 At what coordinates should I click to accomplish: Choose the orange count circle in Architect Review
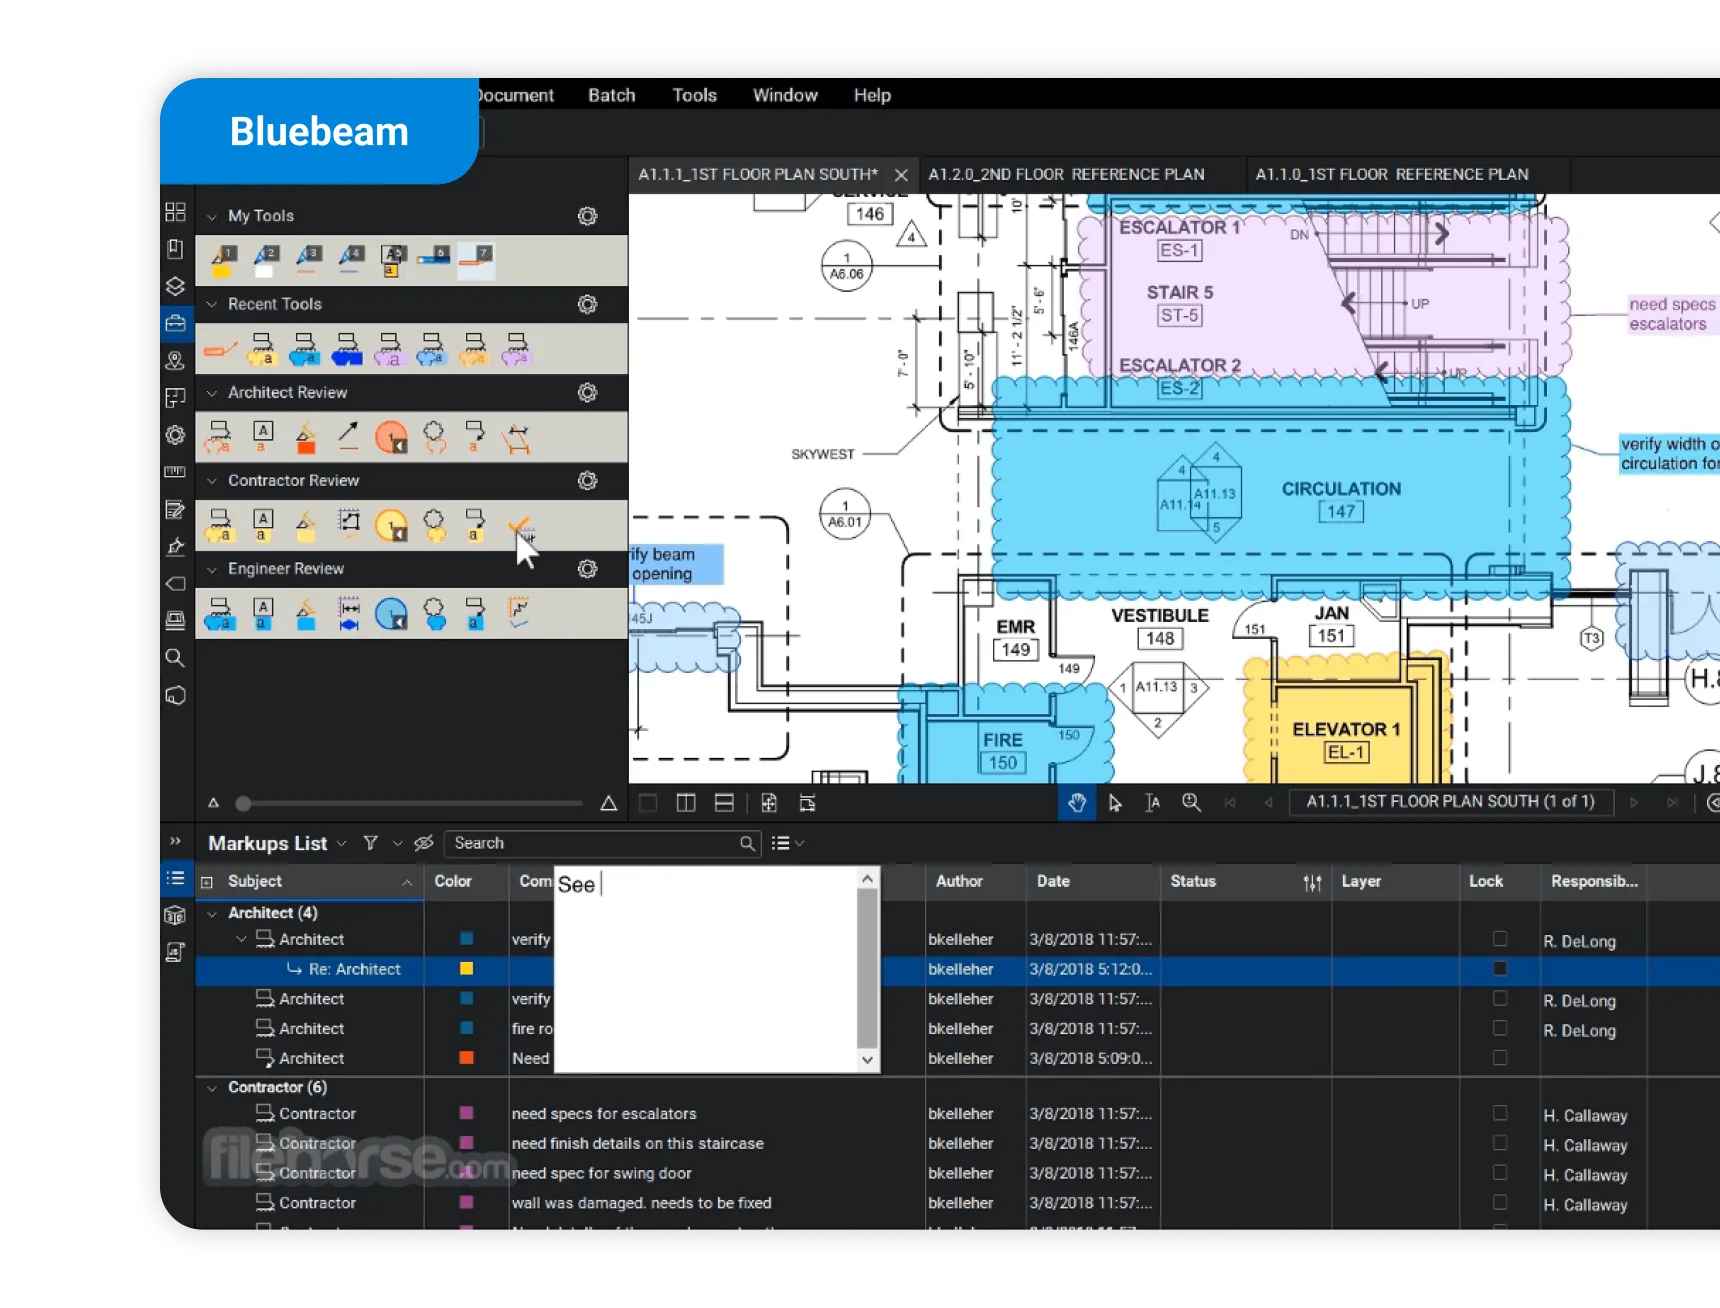click(x=391, y=437)
